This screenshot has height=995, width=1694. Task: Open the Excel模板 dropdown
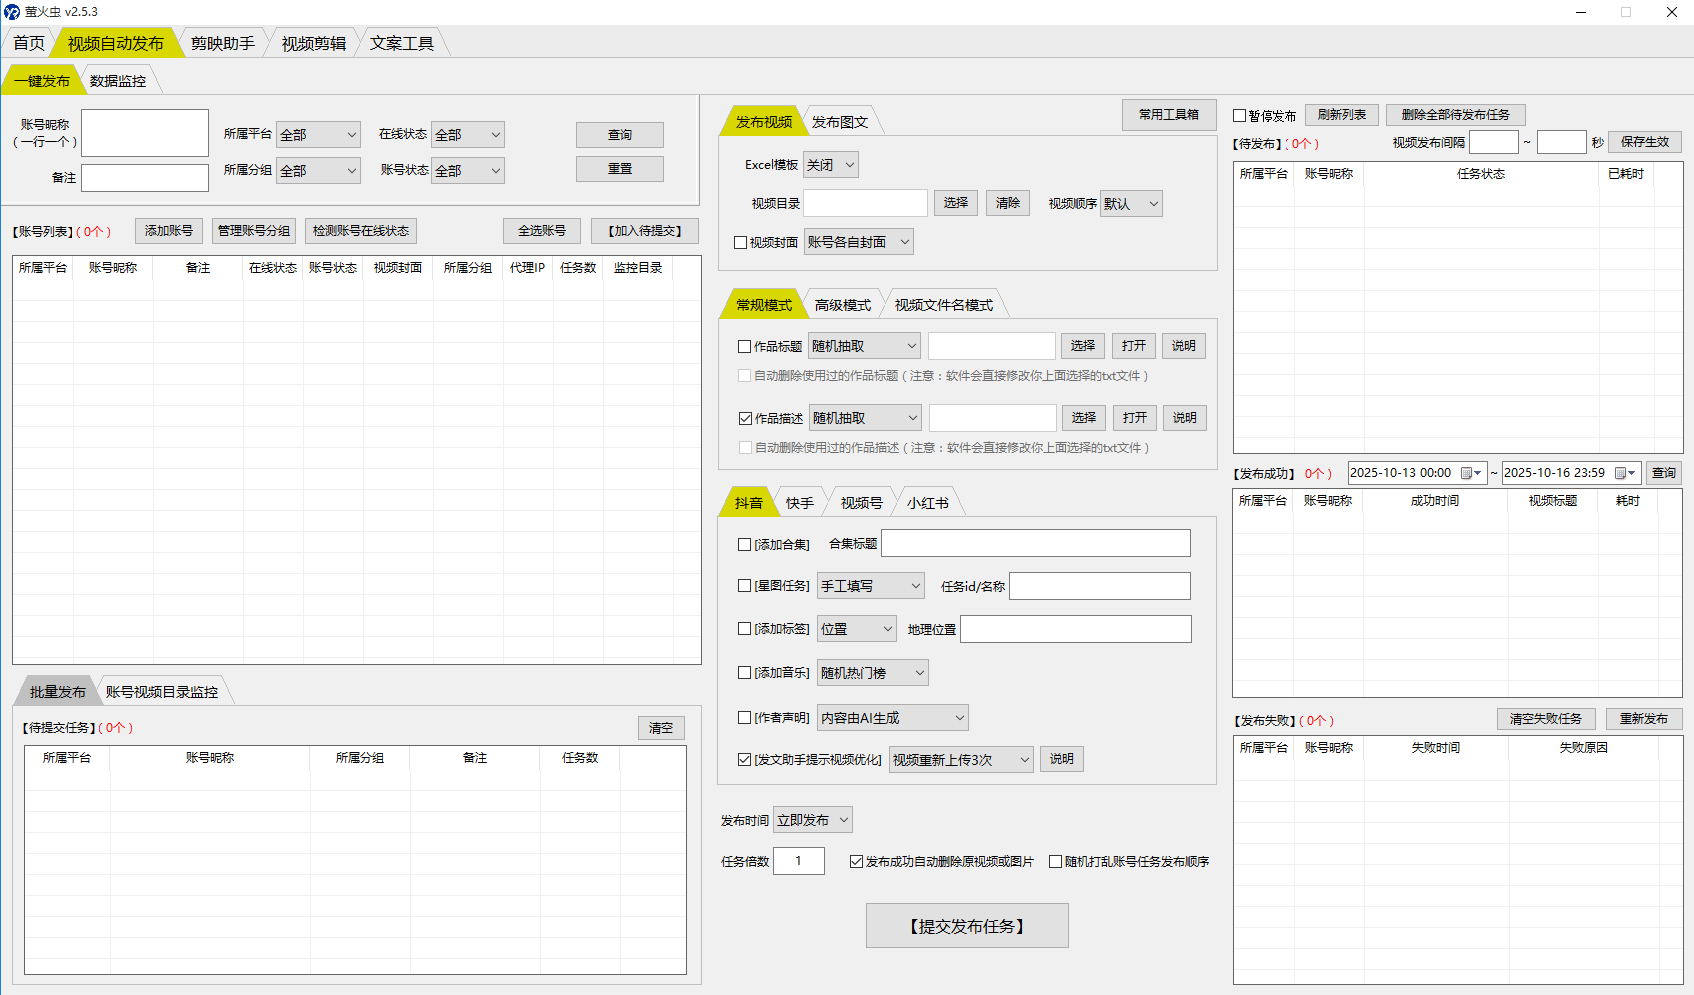tap(831, 165)
